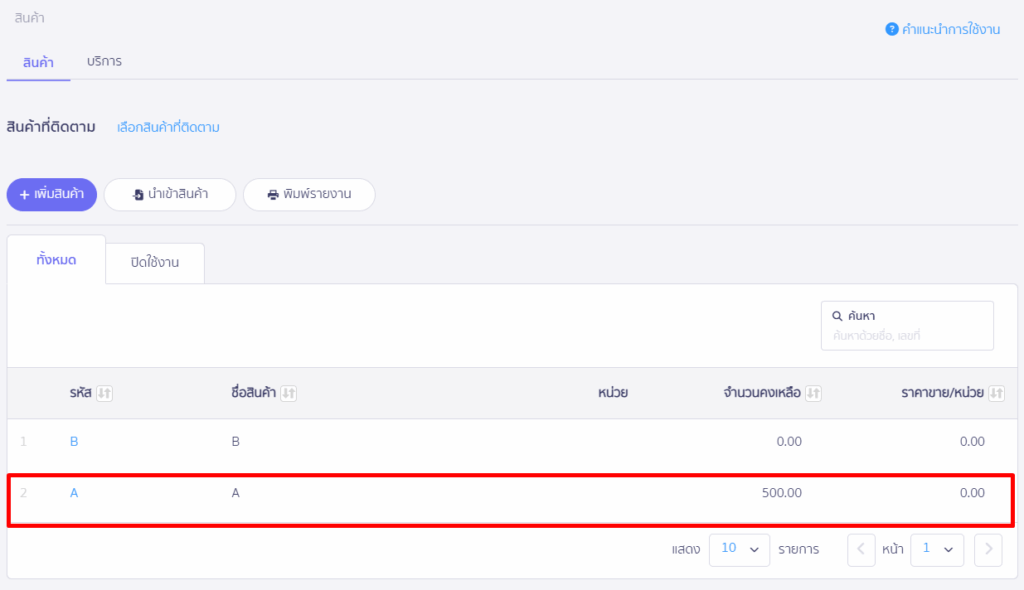
Task: Open product code A link
Action: click(74, 493)
